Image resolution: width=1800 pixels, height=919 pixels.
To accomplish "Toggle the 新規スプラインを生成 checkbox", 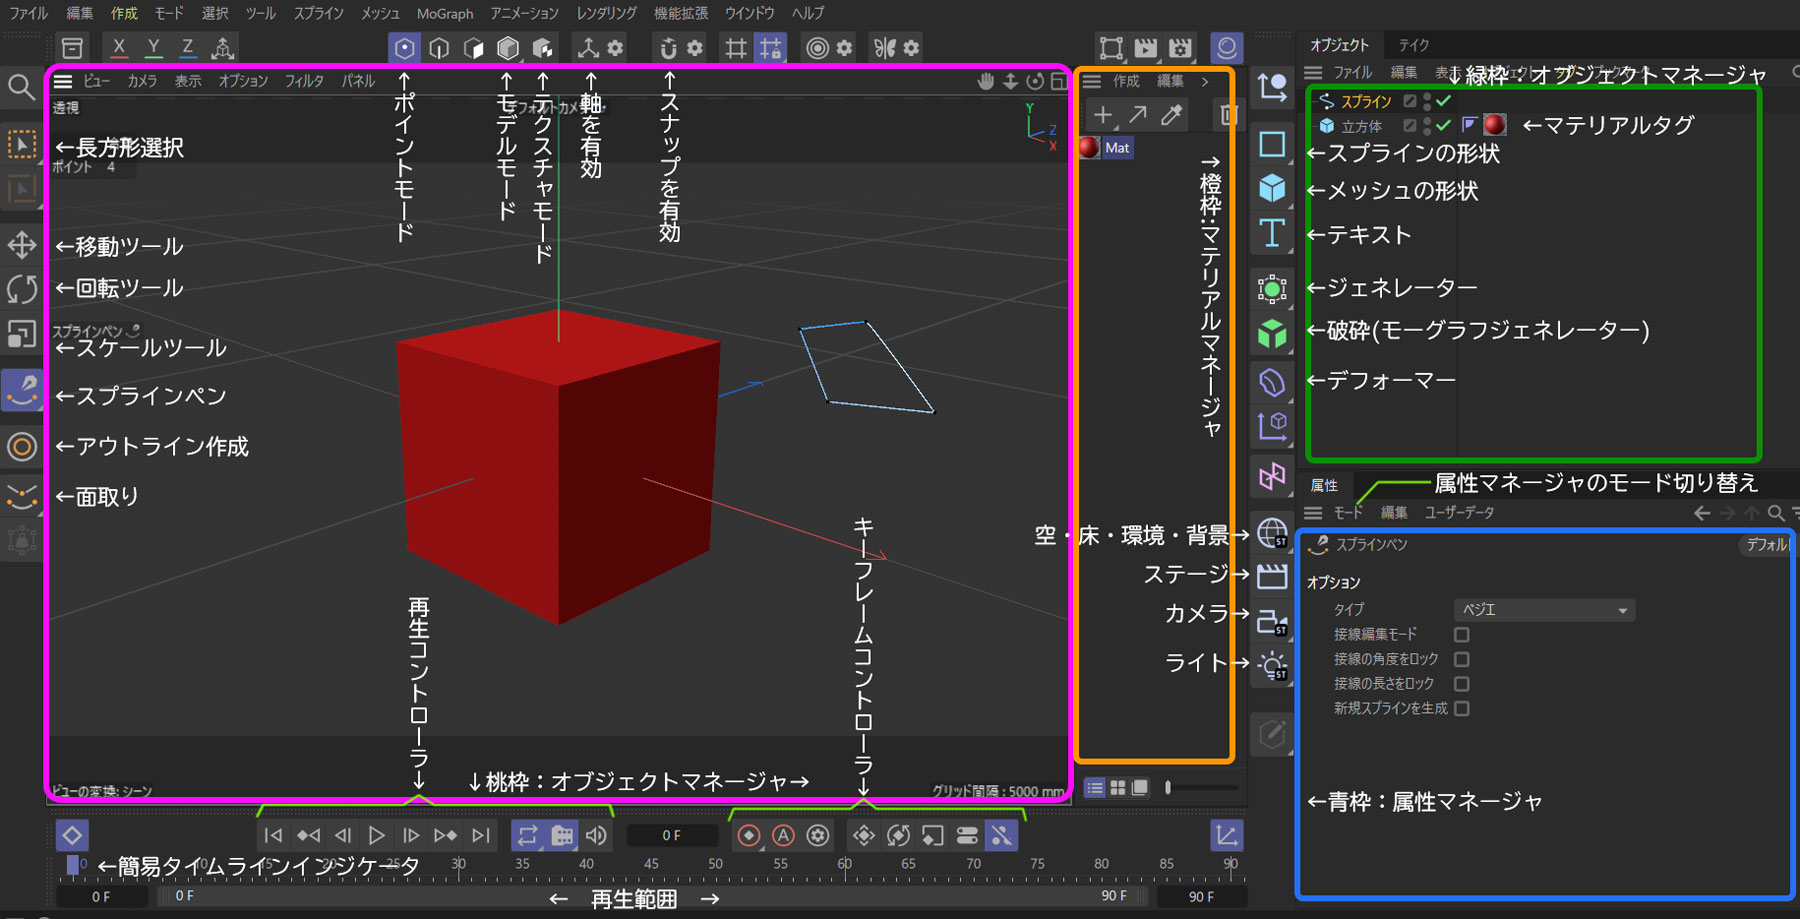I will (1461, 709).
